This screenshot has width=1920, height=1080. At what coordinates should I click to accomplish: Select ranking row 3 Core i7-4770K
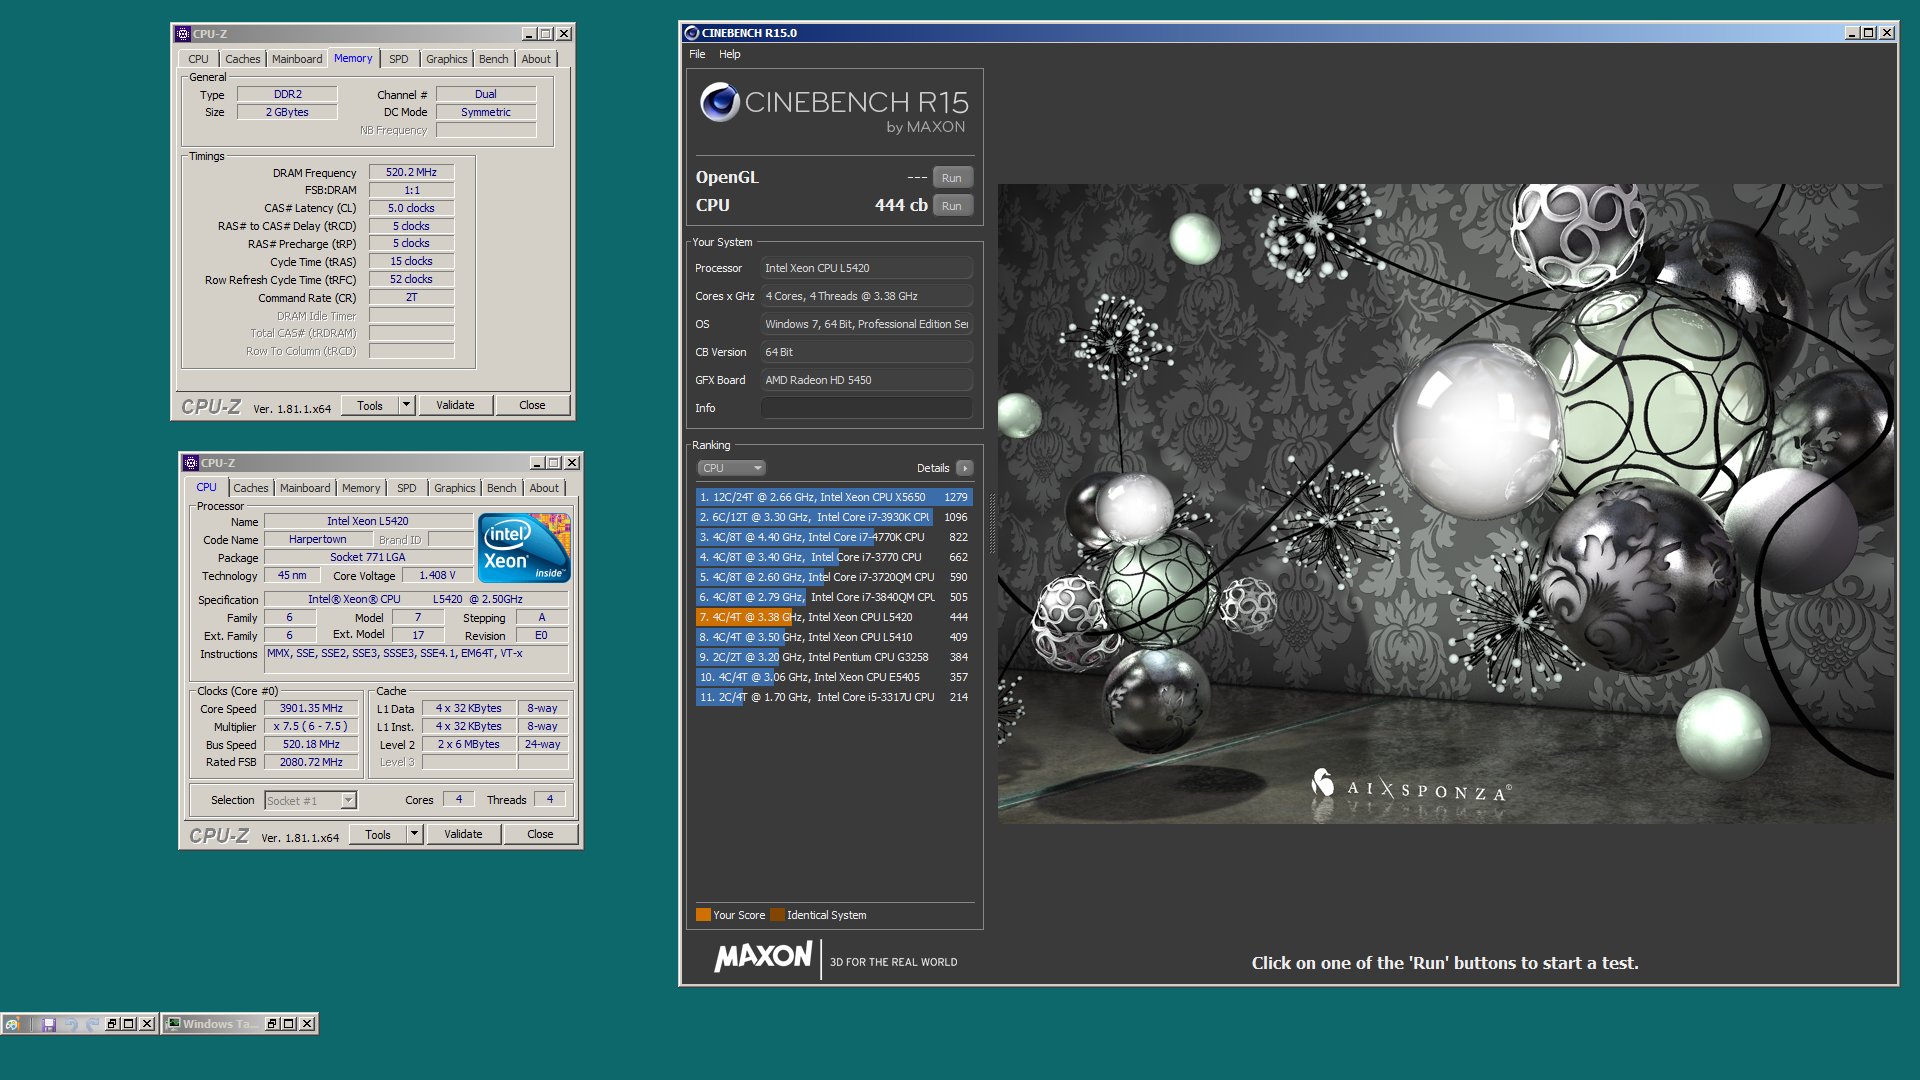pyautogui.click(x=834, y=537)
